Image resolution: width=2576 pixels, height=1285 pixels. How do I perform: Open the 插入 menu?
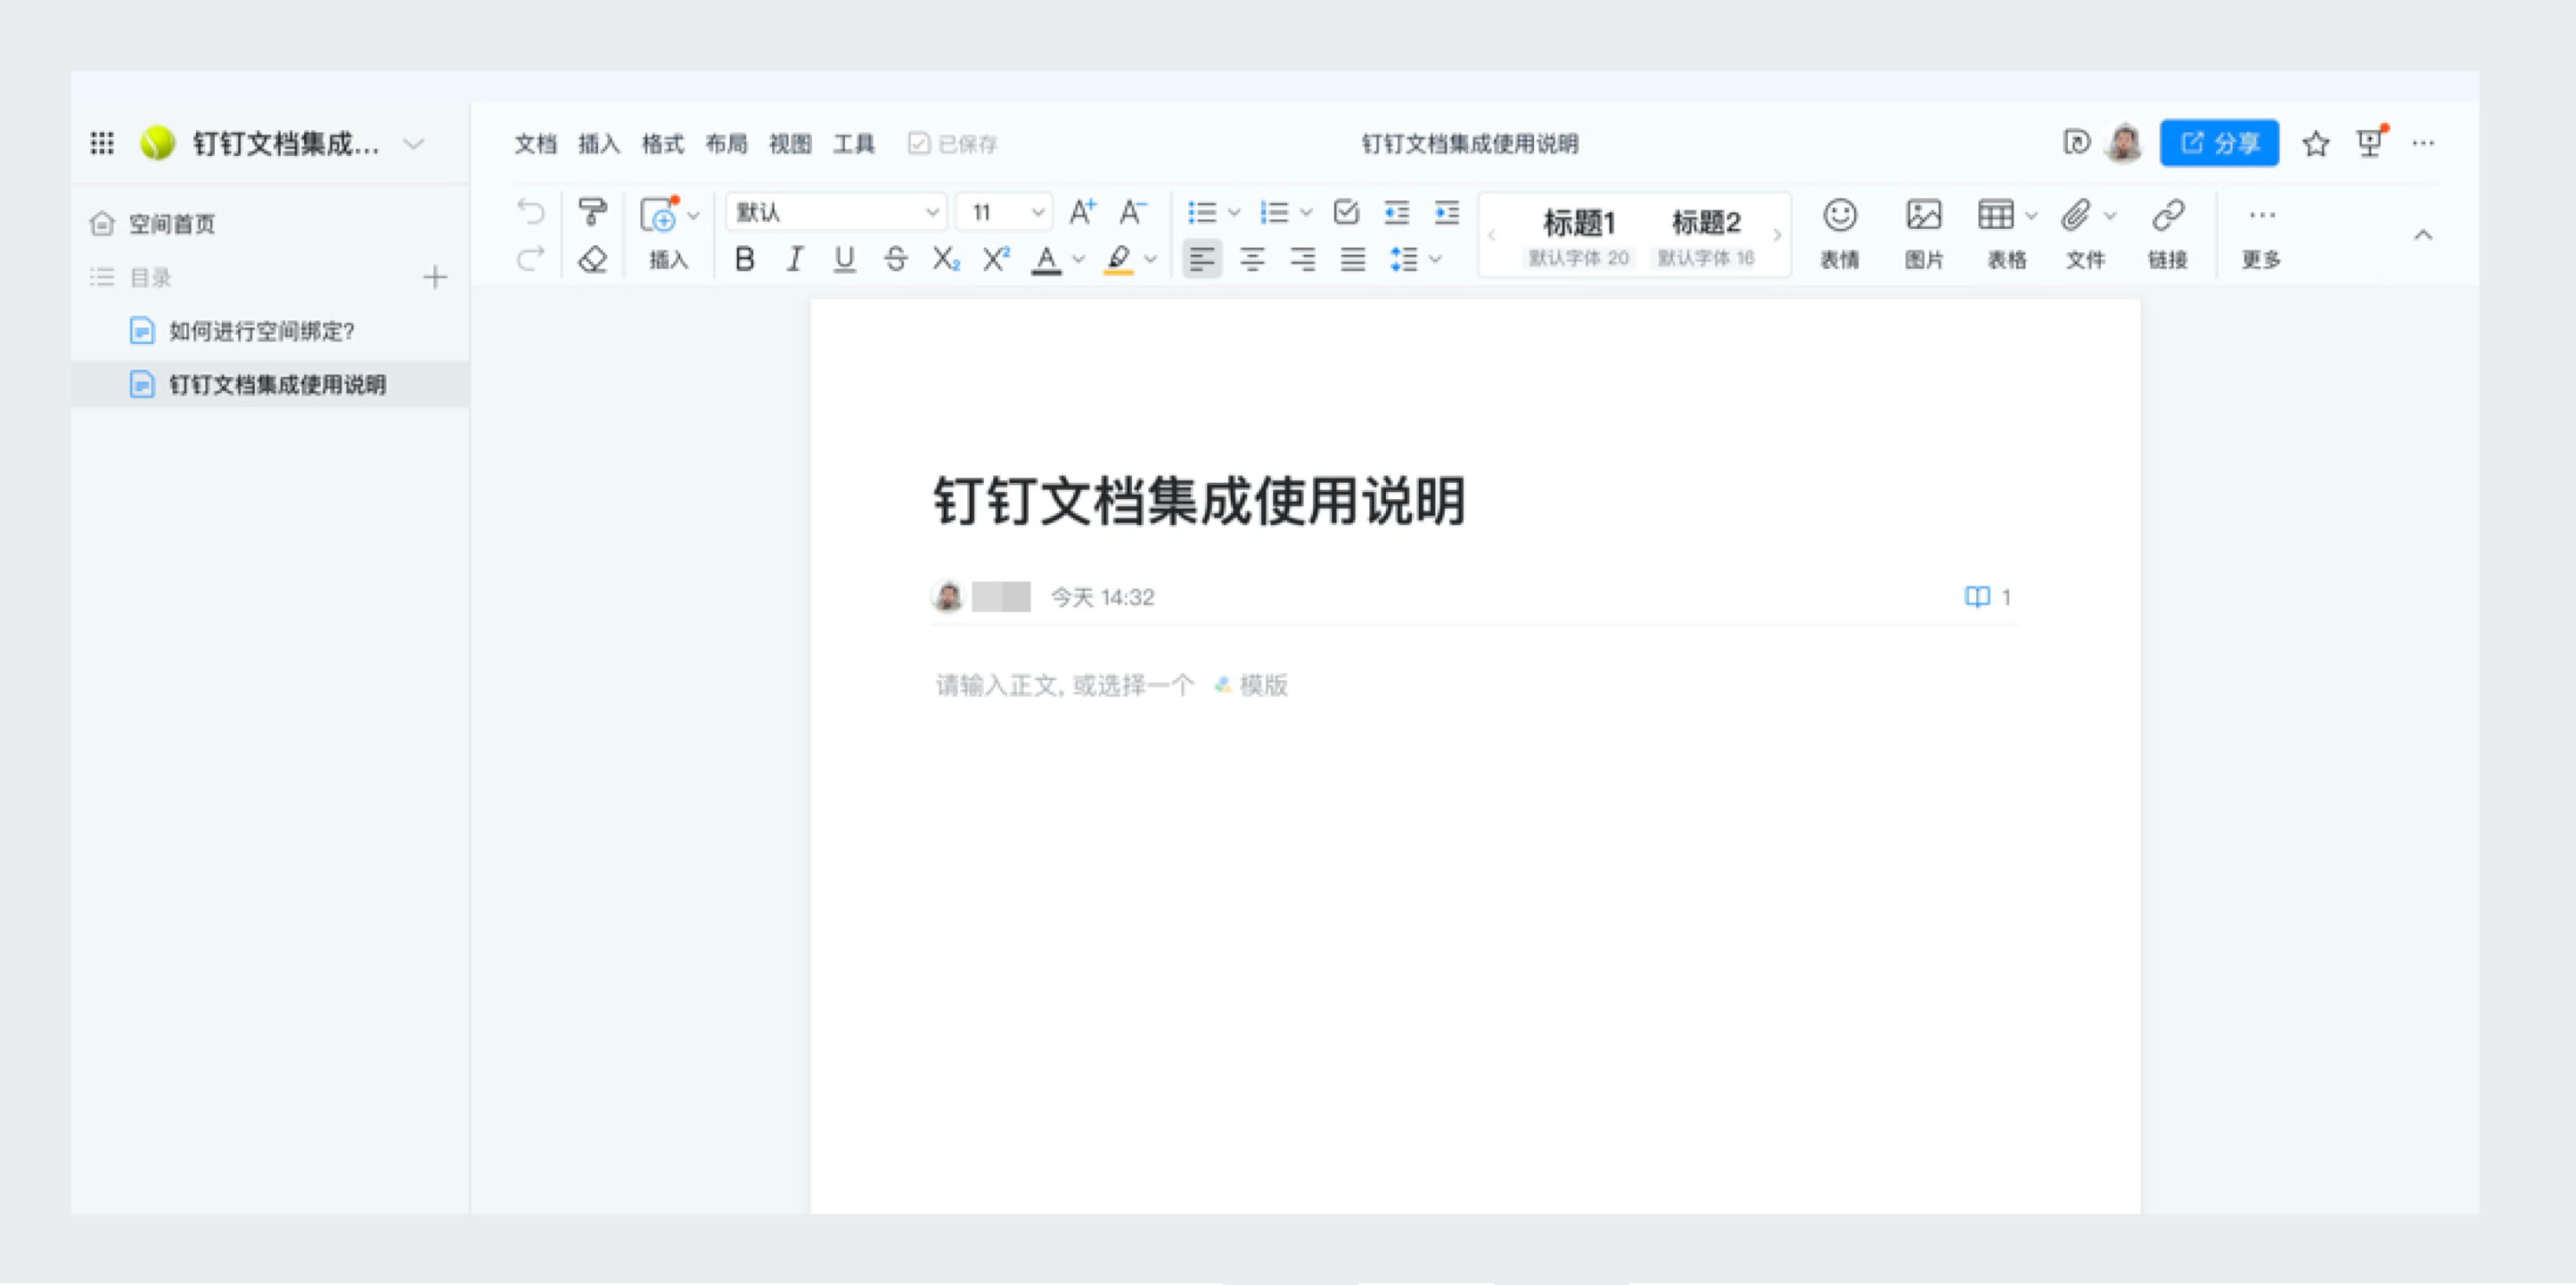pos(599,144)
